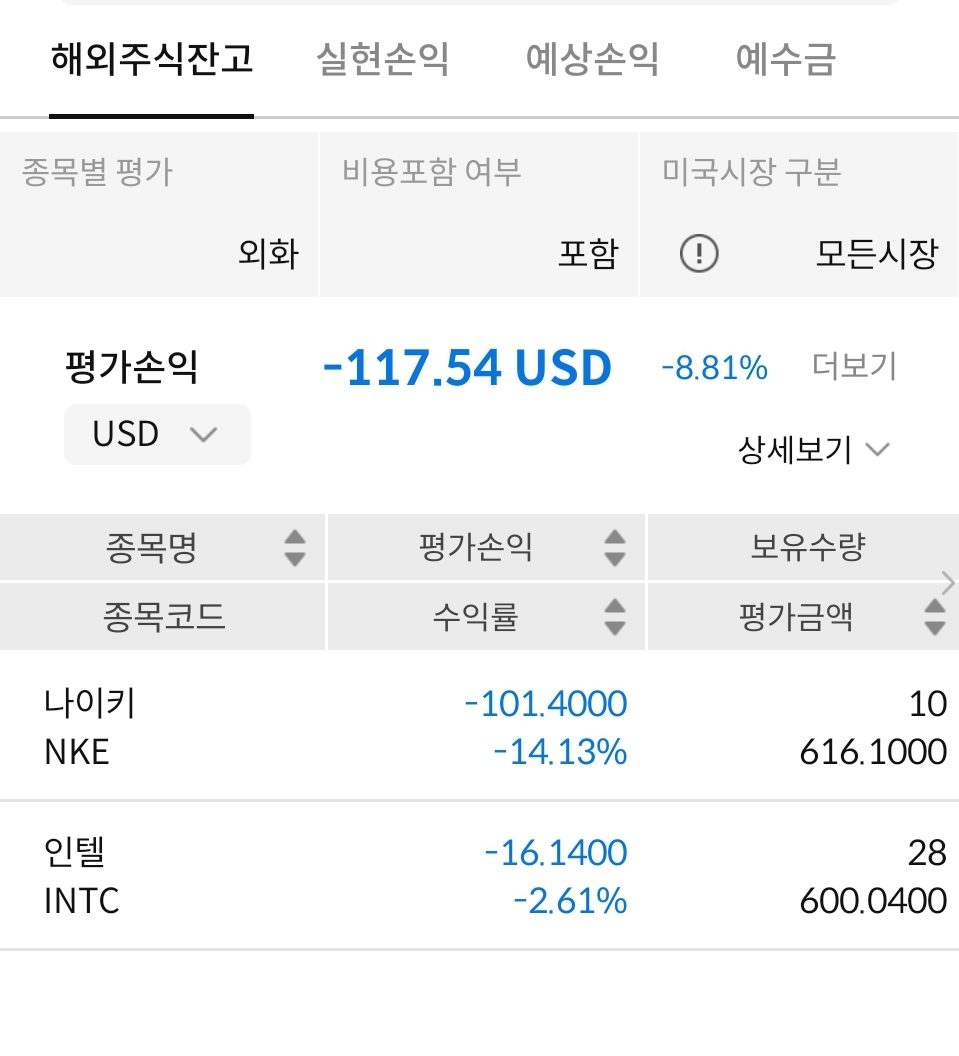The height and width of the screenshot is (1056, 959).
Task: Click the info icon beside 모든시장
Action: (x=699, y=254)
